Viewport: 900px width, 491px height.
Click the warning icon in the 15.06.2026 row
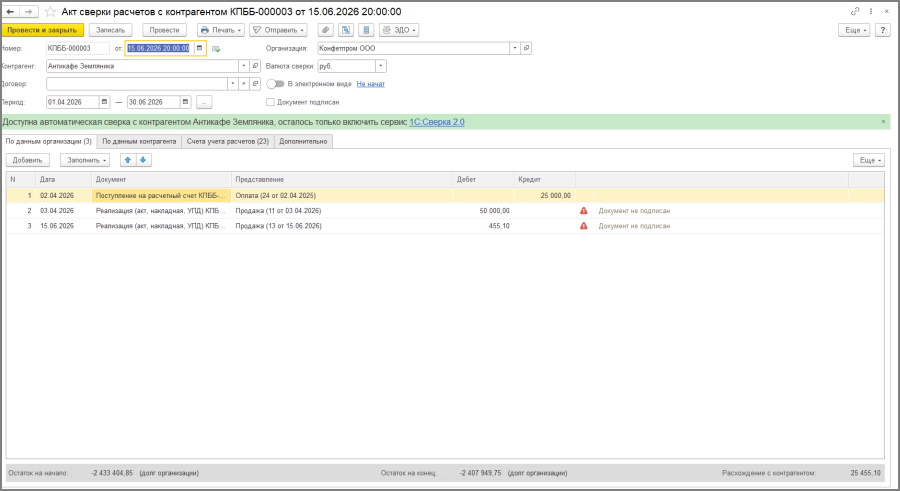pos(584,226)
